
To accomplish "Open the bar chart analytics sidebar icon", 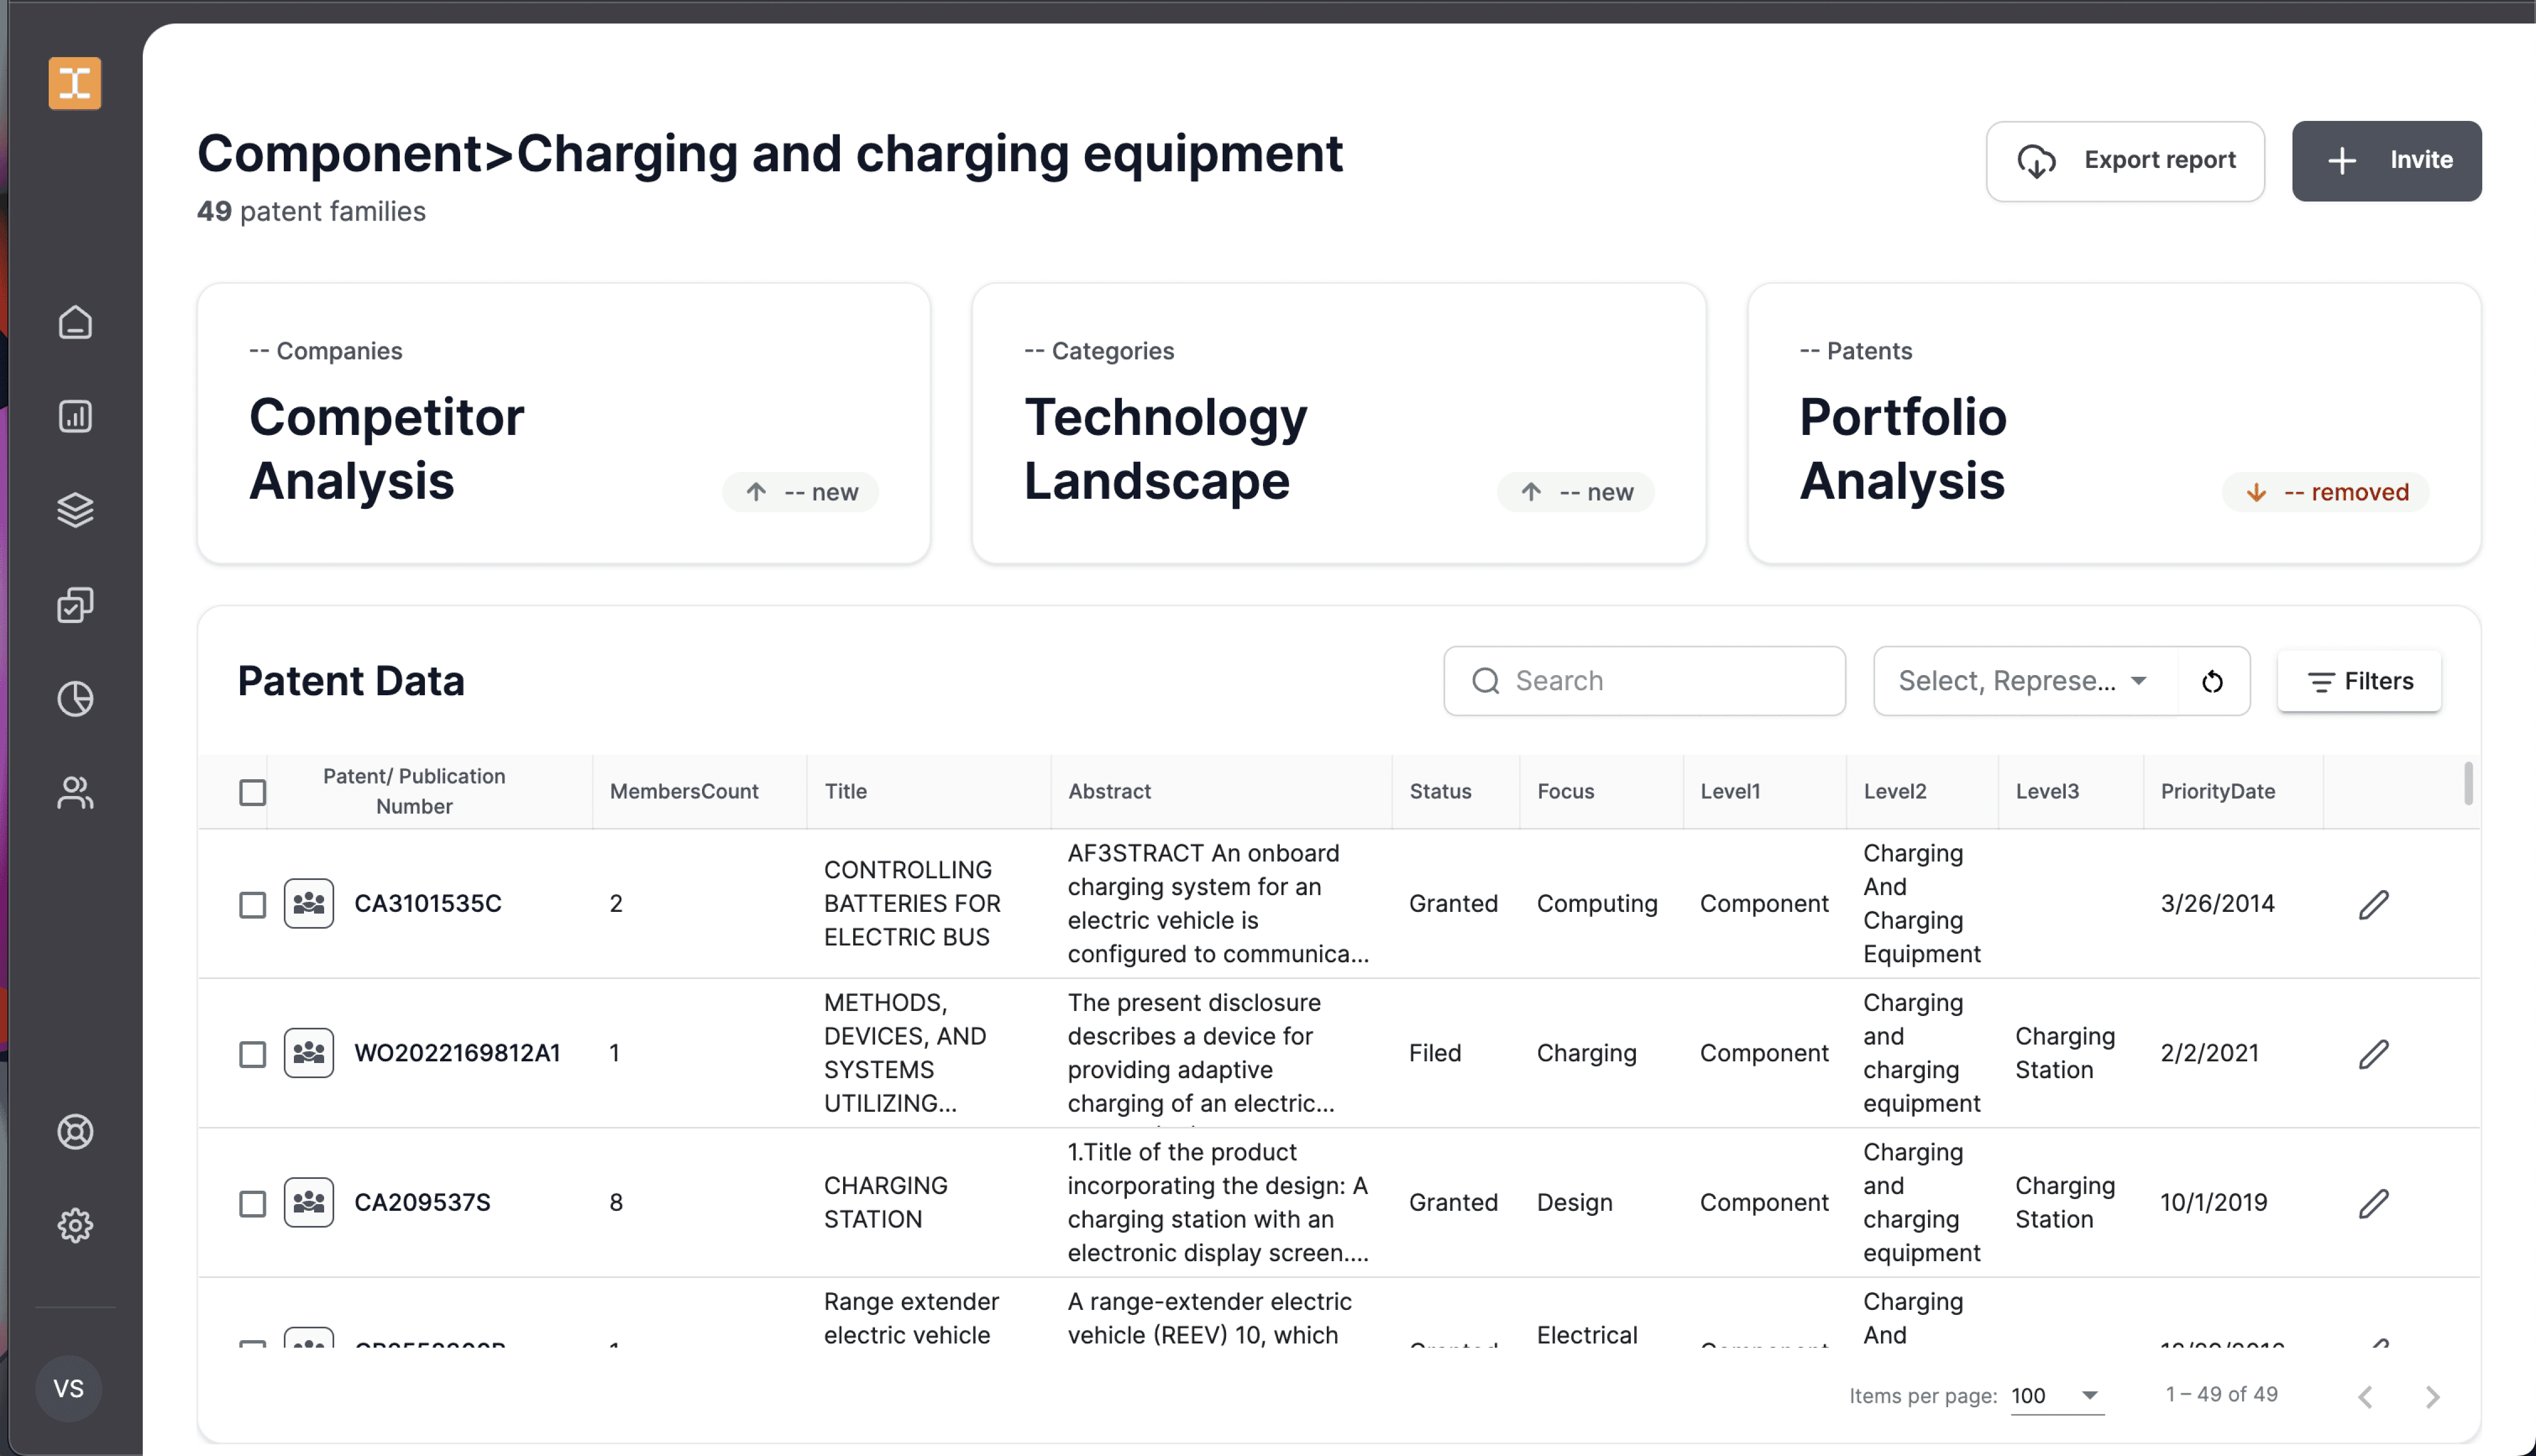I will point(75,416).
